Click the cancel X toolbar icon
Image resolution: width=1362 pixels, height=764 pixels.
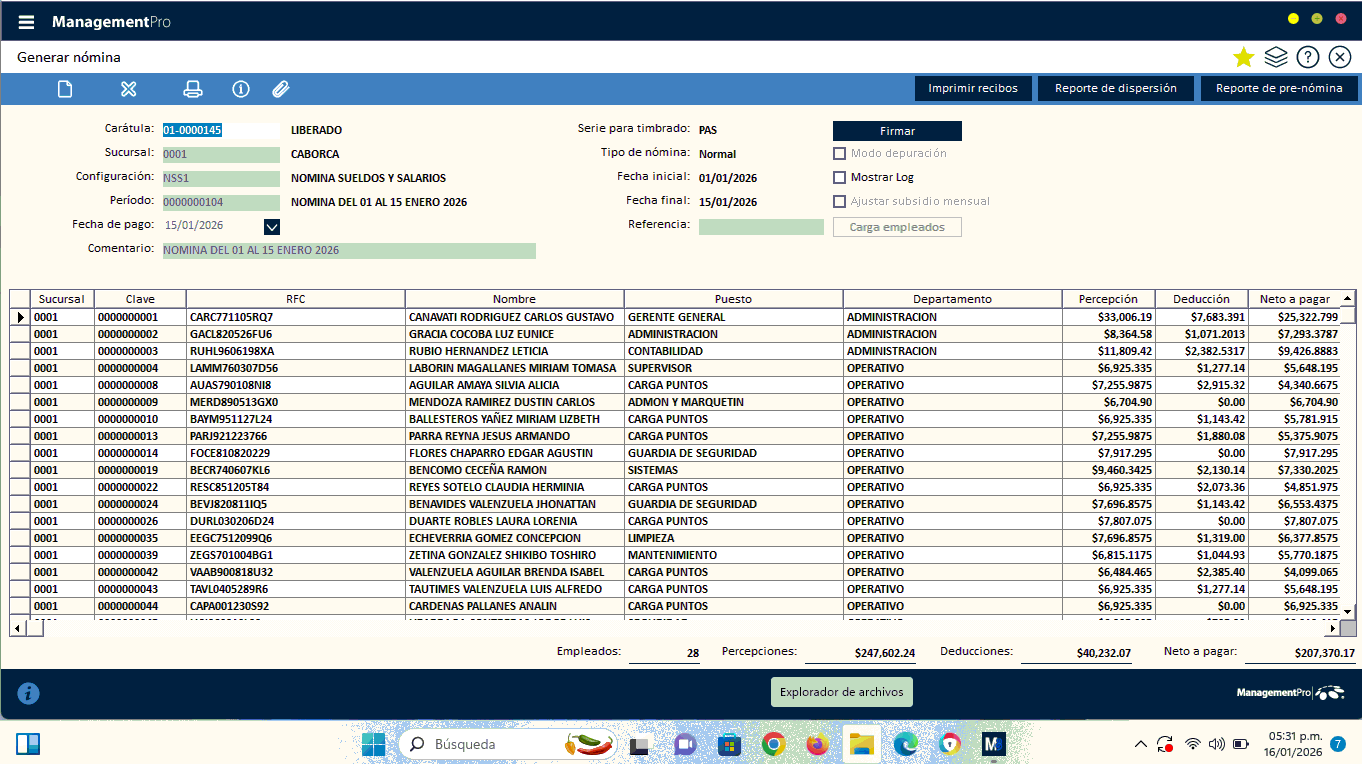point(128,89)
